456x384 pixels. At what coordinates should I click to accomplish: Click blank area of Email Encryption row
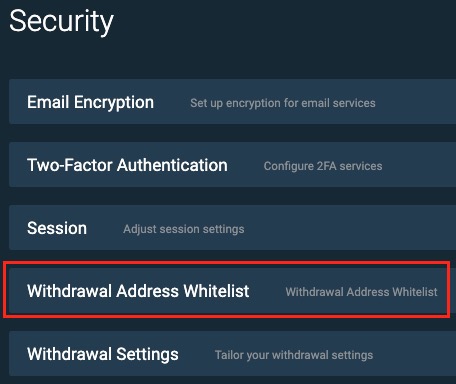[x=415, y=102]
